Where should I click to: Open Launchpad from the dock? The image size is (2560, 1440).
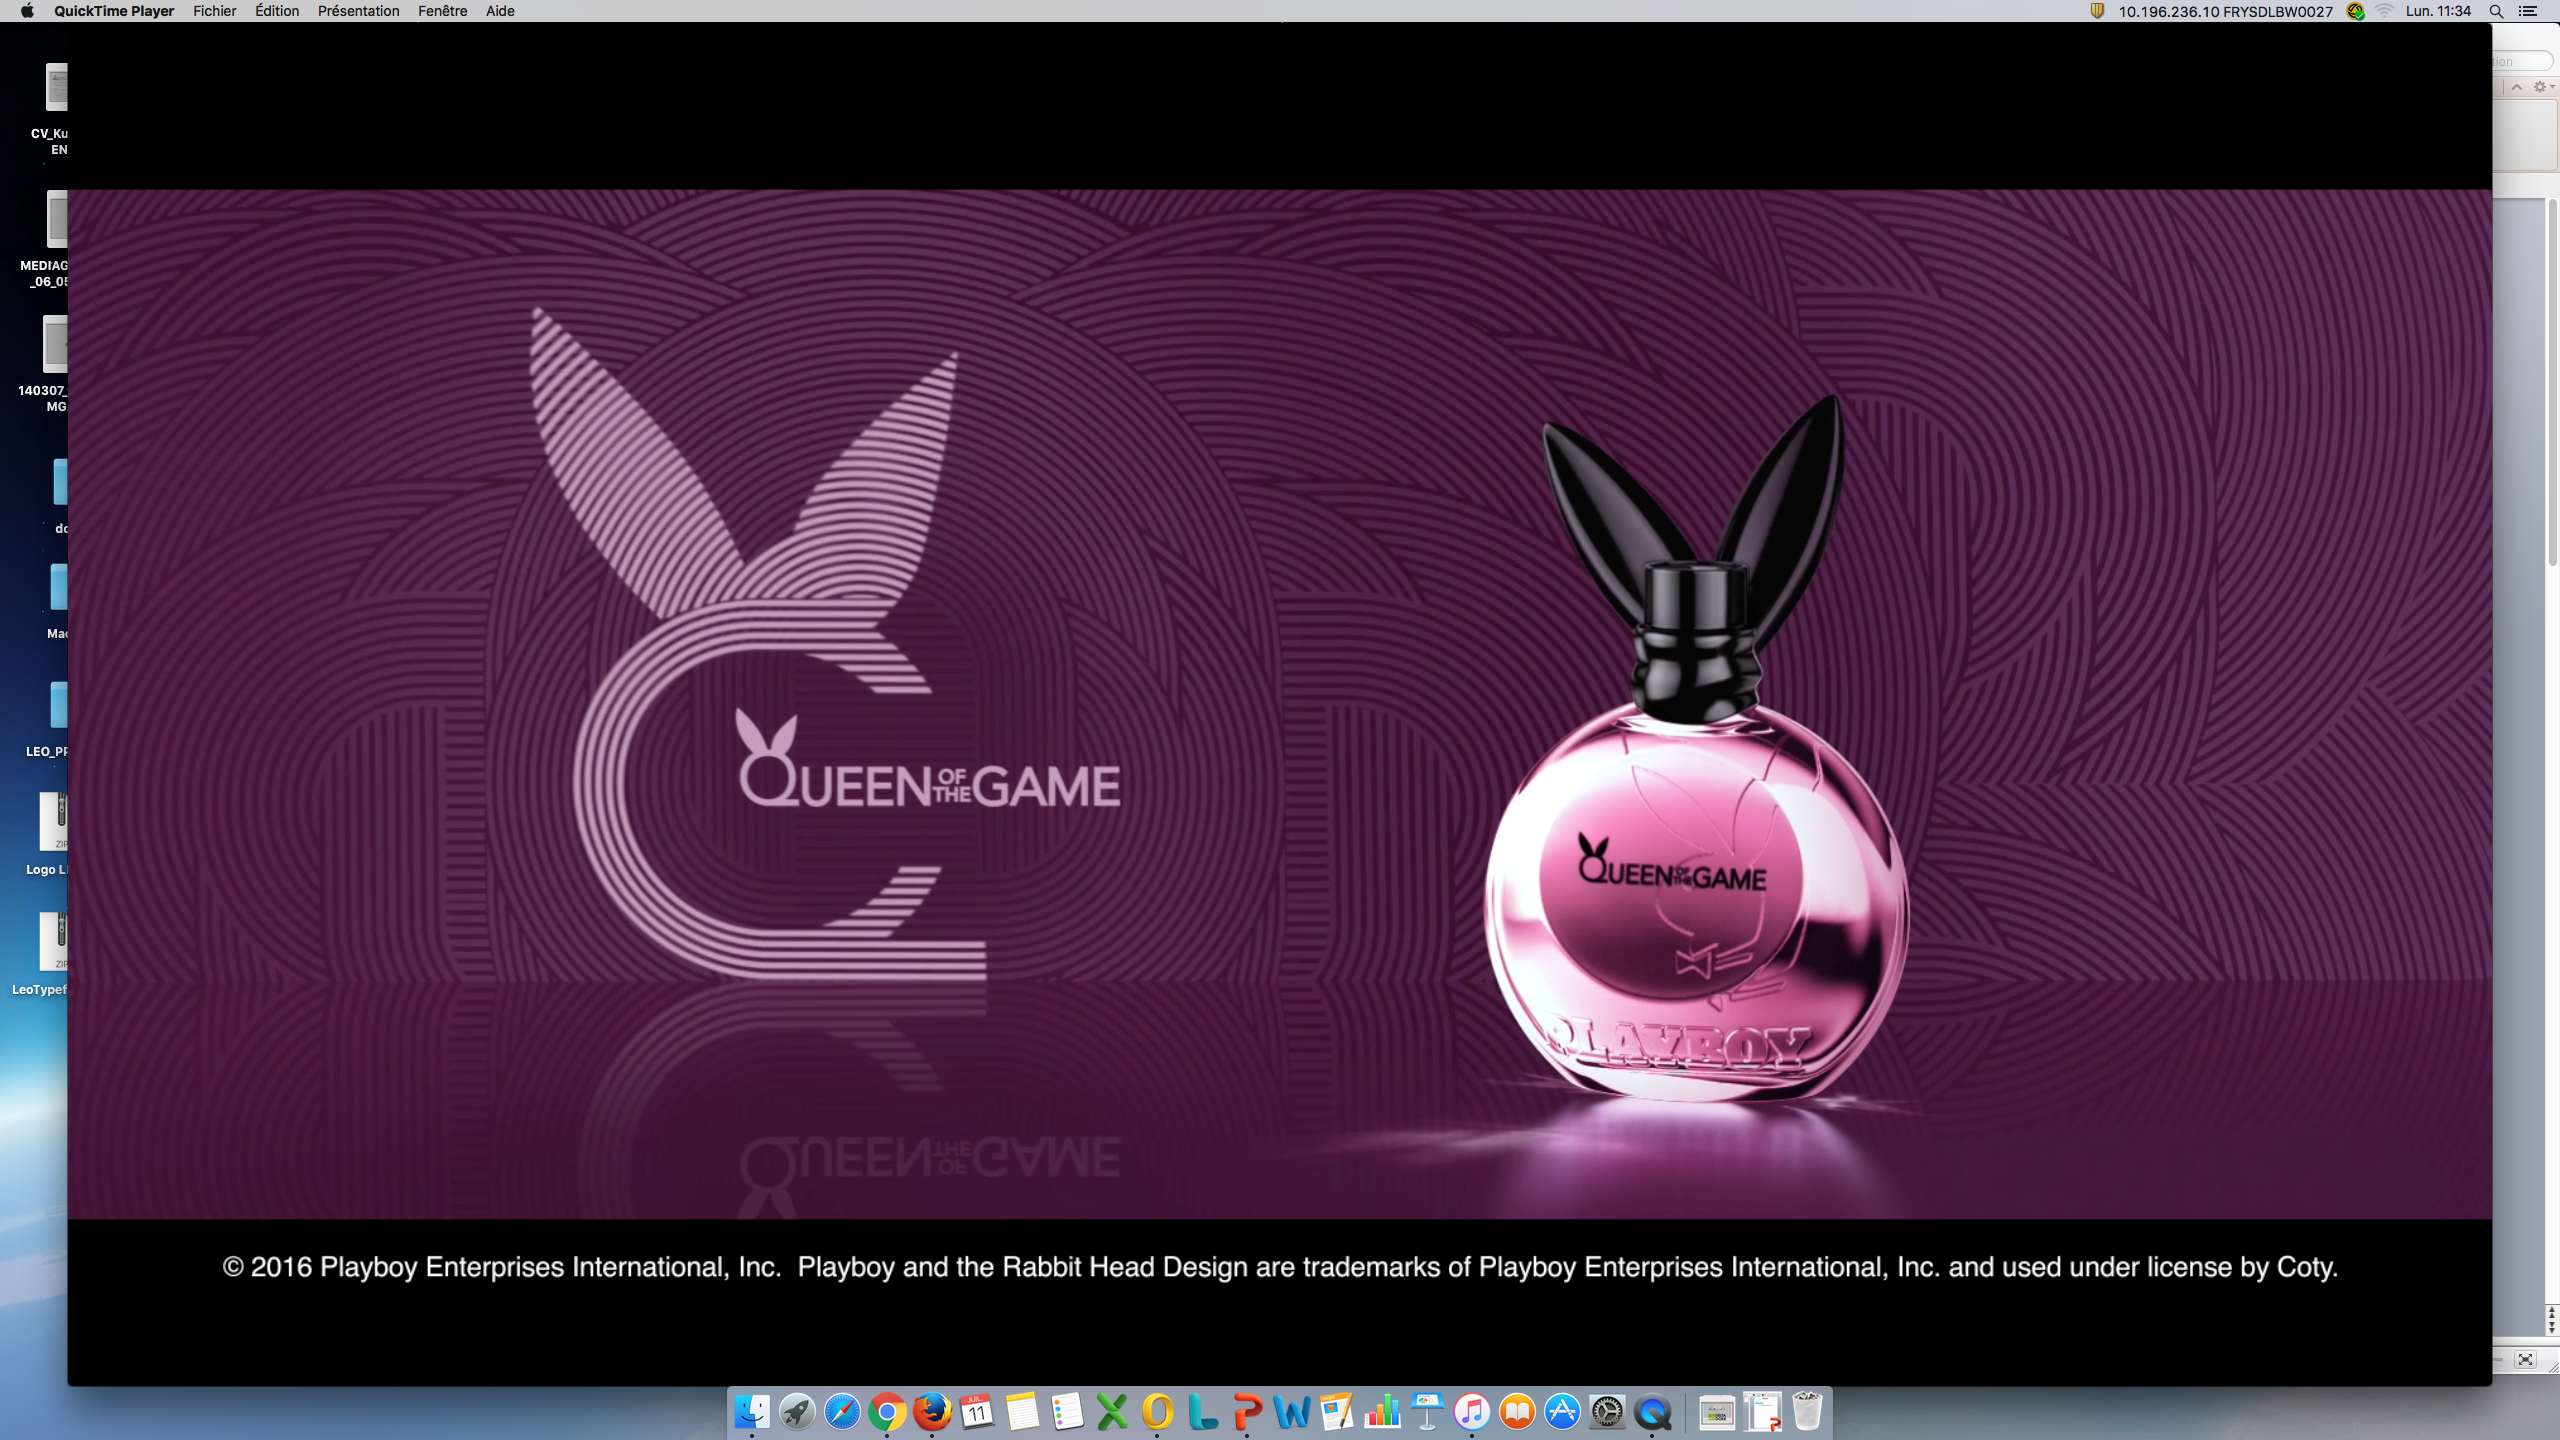(x=797, y=1412)
